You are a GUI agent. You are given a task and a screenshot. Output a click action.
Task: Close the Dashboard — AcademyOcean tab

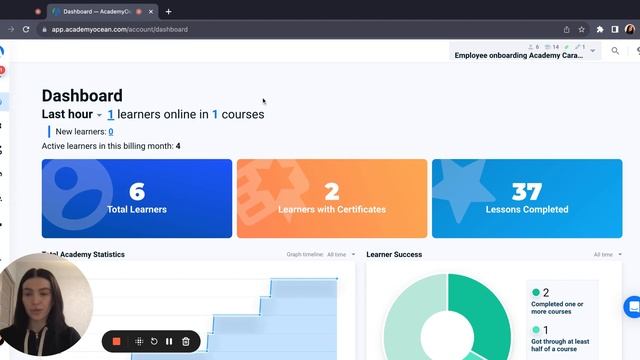[x=151, y=12]
